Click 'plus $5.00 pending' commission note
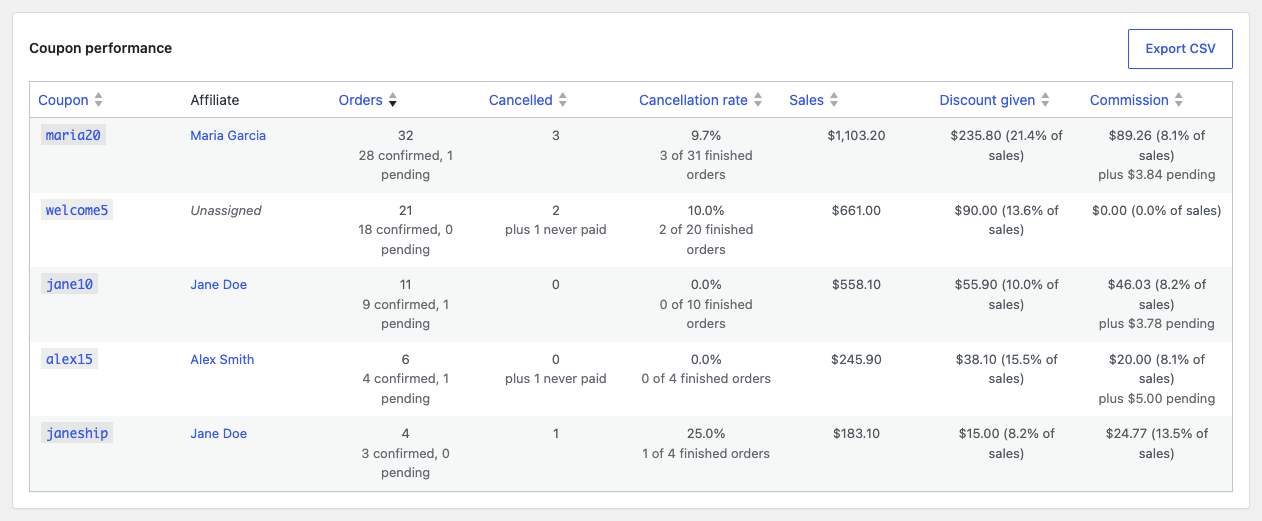The height and width of the screenshot is (521, 1262). pyautogui.click(x=1157, y=398)
